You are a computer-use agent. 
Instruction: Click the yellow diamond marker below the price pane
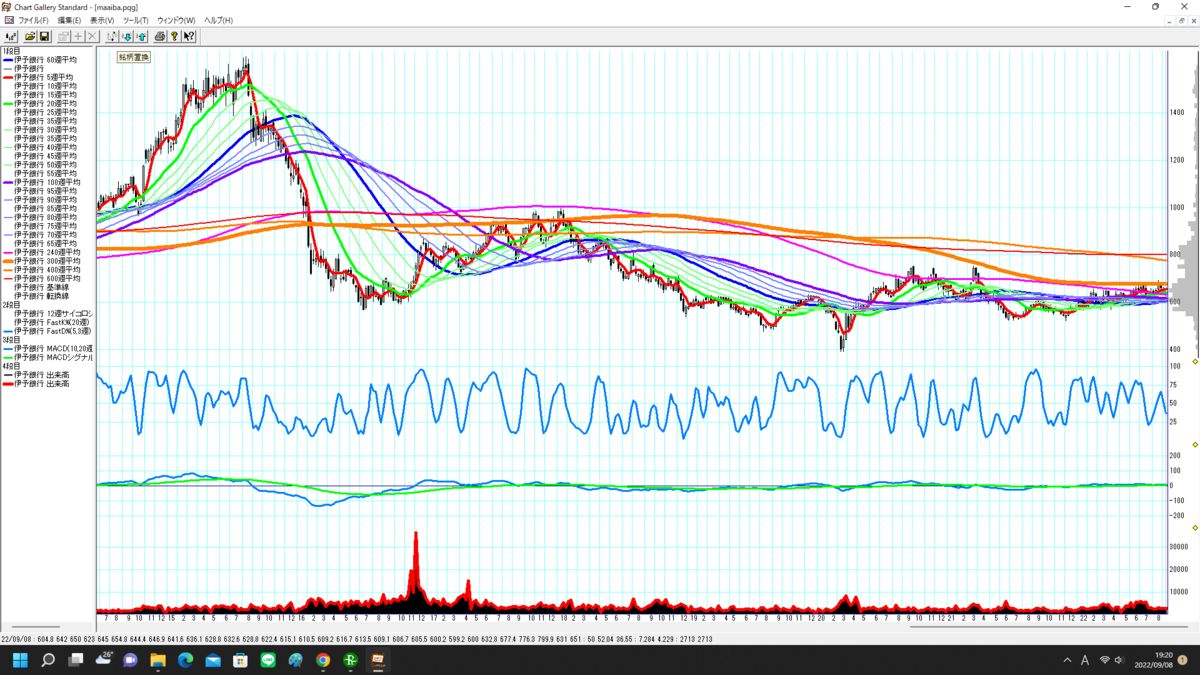coord(1195,361)
